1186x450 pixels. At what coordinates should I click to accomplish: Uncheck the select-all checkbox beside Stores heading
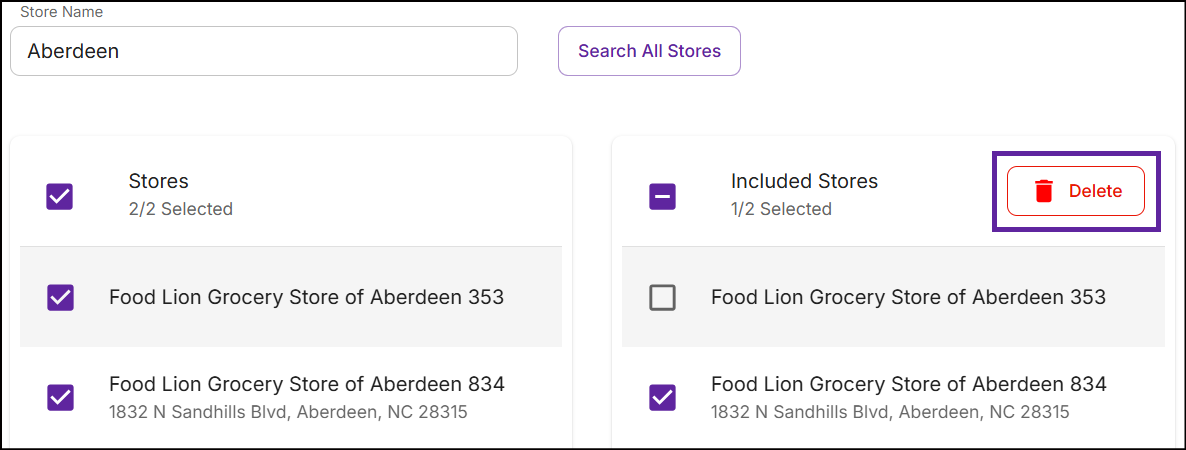tap(60, 197)
